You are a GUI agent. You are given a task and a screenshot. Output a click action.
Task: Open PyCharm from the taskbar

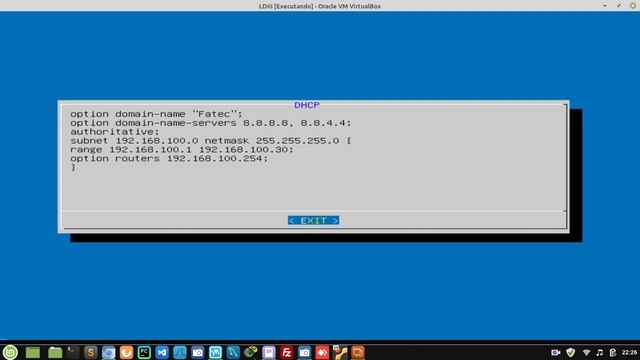click(x=144, y=352)
